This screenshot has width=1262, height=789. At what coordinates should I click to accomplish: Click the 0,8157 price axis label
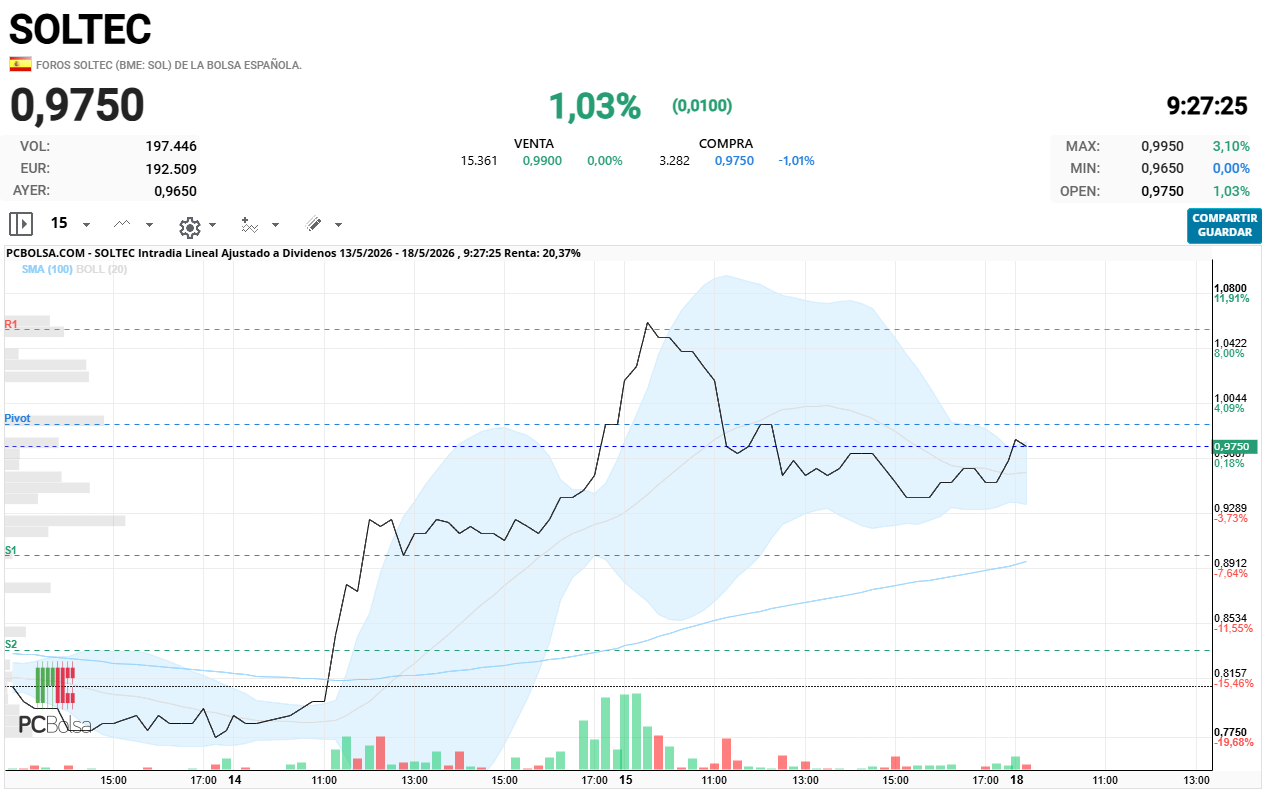(x=1231, y=673)
